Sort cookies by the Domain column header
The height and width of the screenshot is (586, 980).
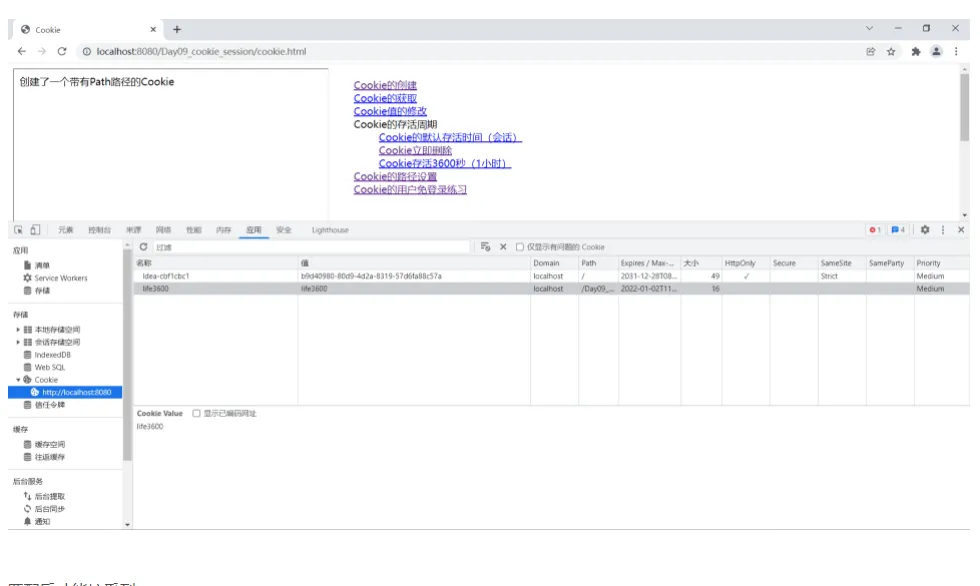(x=554, y=263)
